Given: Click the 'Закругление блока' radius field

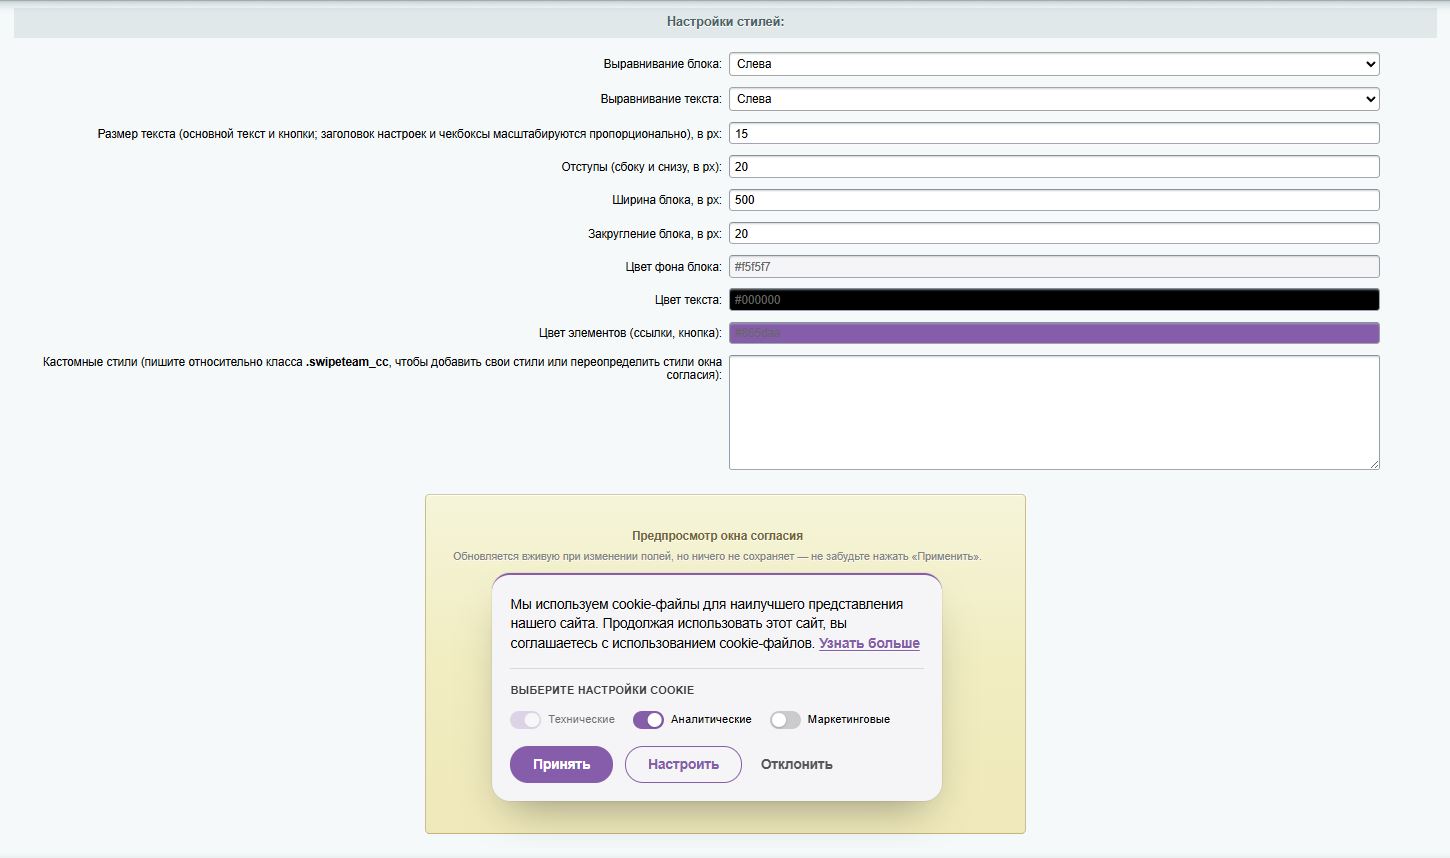Looking at the screenshot, I should (1054, 233).
